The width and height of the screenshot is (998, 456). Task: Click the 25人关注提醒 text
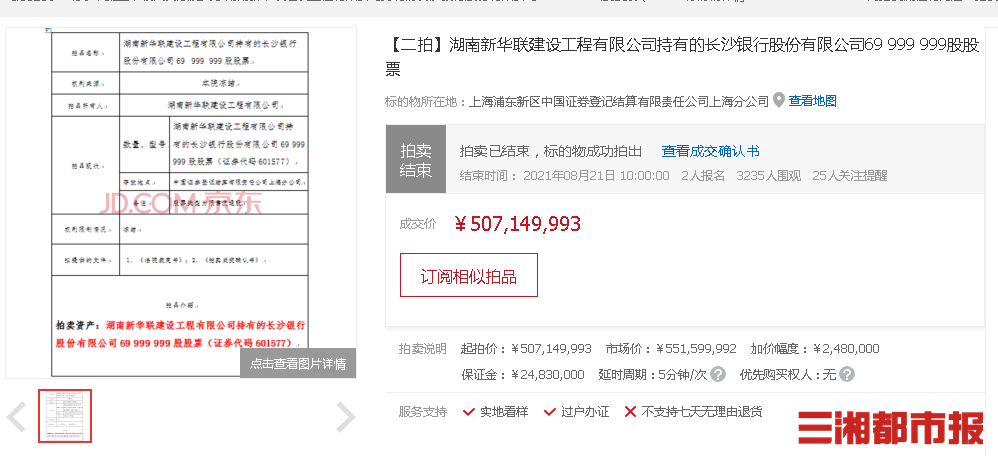coord(850,176)
